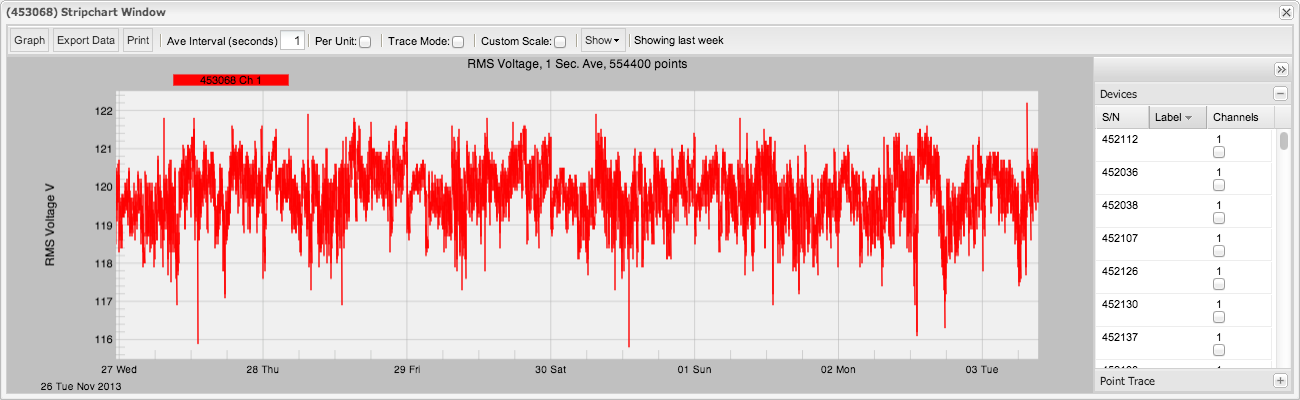Focus the Ave Interval seconds field
The image size is (1300, 400).
[292, 41]
